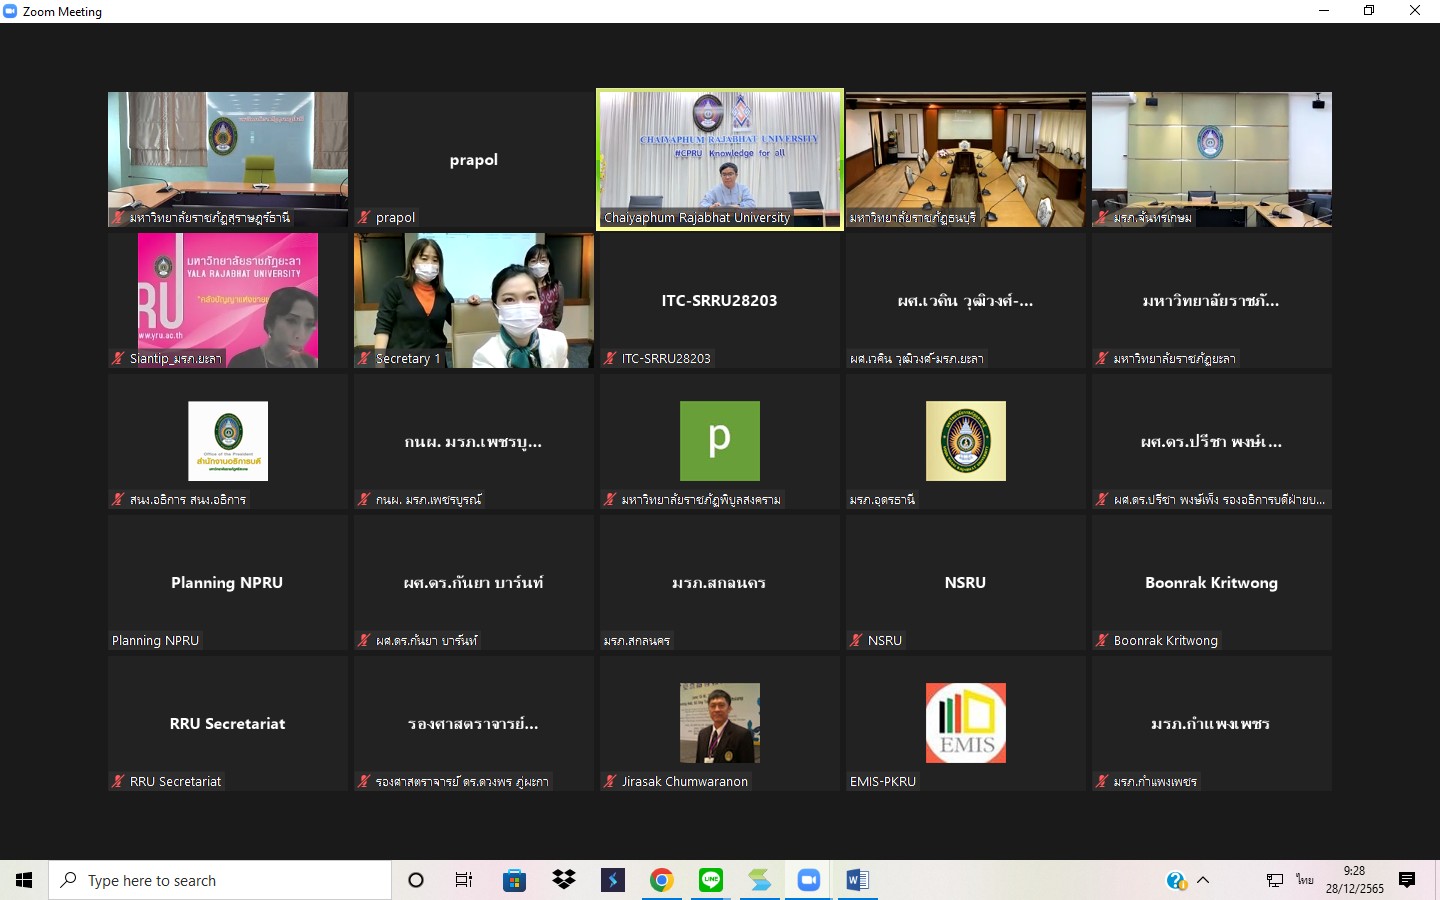This screenshot has width=1440, height=900.
Task: Open the taskbar clock and date
Action: coord(1354,880)
